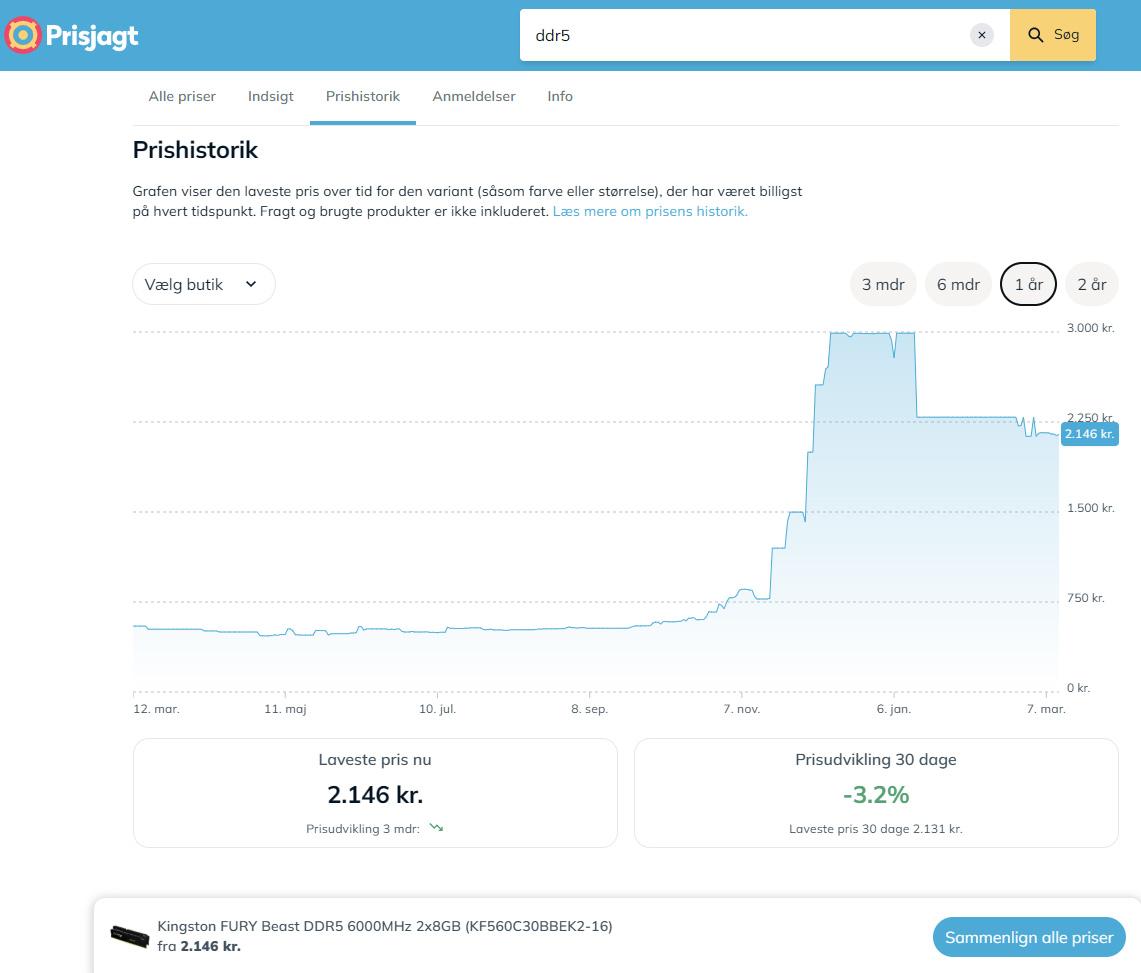Image resolution: width=1141 pixels, height=973 pixels.
Task: Click the Prisjagt logo icon
Action: [x=22, y=36]
